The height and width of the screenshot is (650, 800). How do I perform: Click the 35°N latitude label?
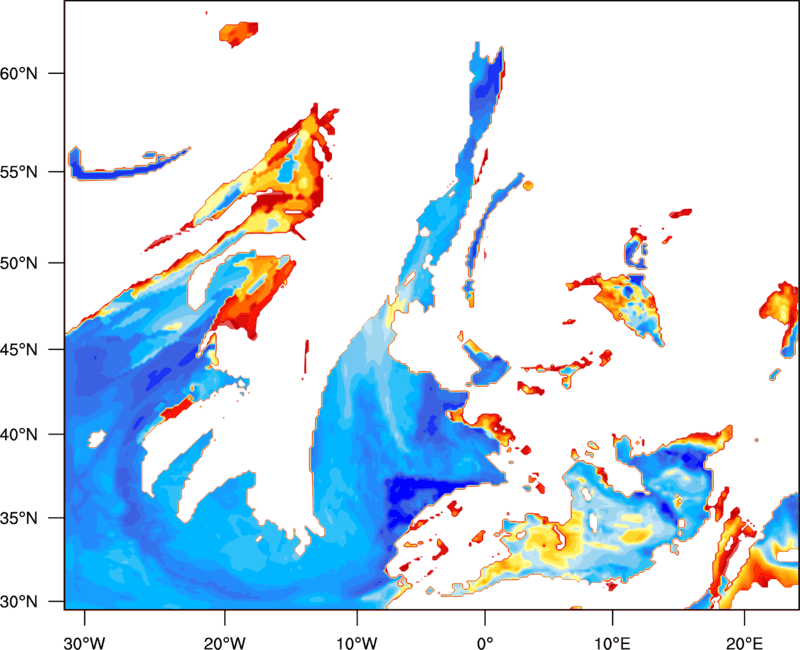click(19, 518)
